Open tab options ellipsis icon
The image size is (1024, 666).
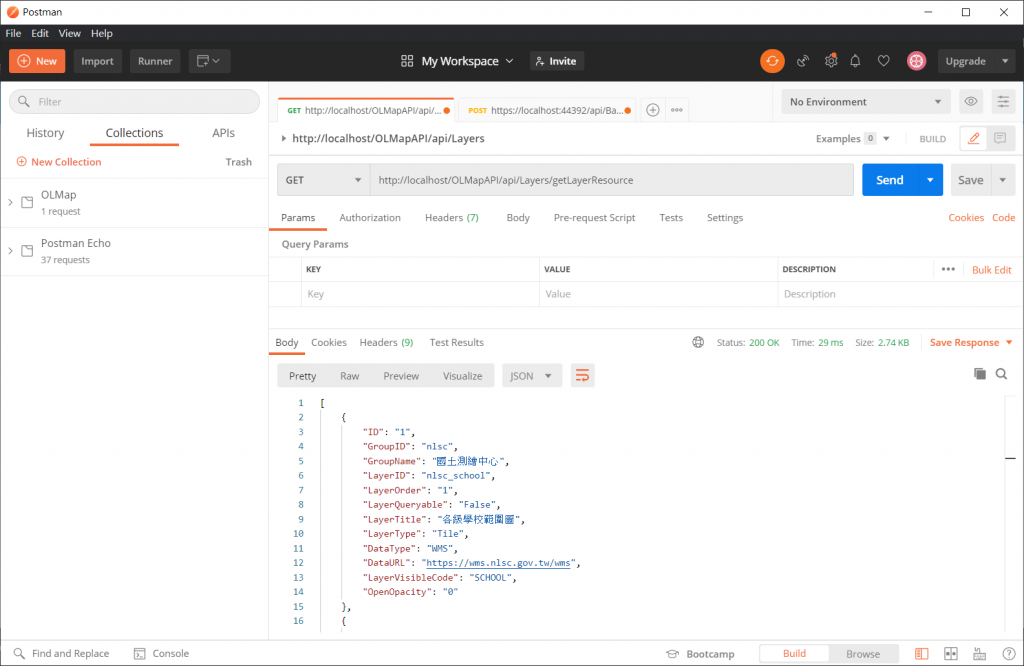pos(677,110)
